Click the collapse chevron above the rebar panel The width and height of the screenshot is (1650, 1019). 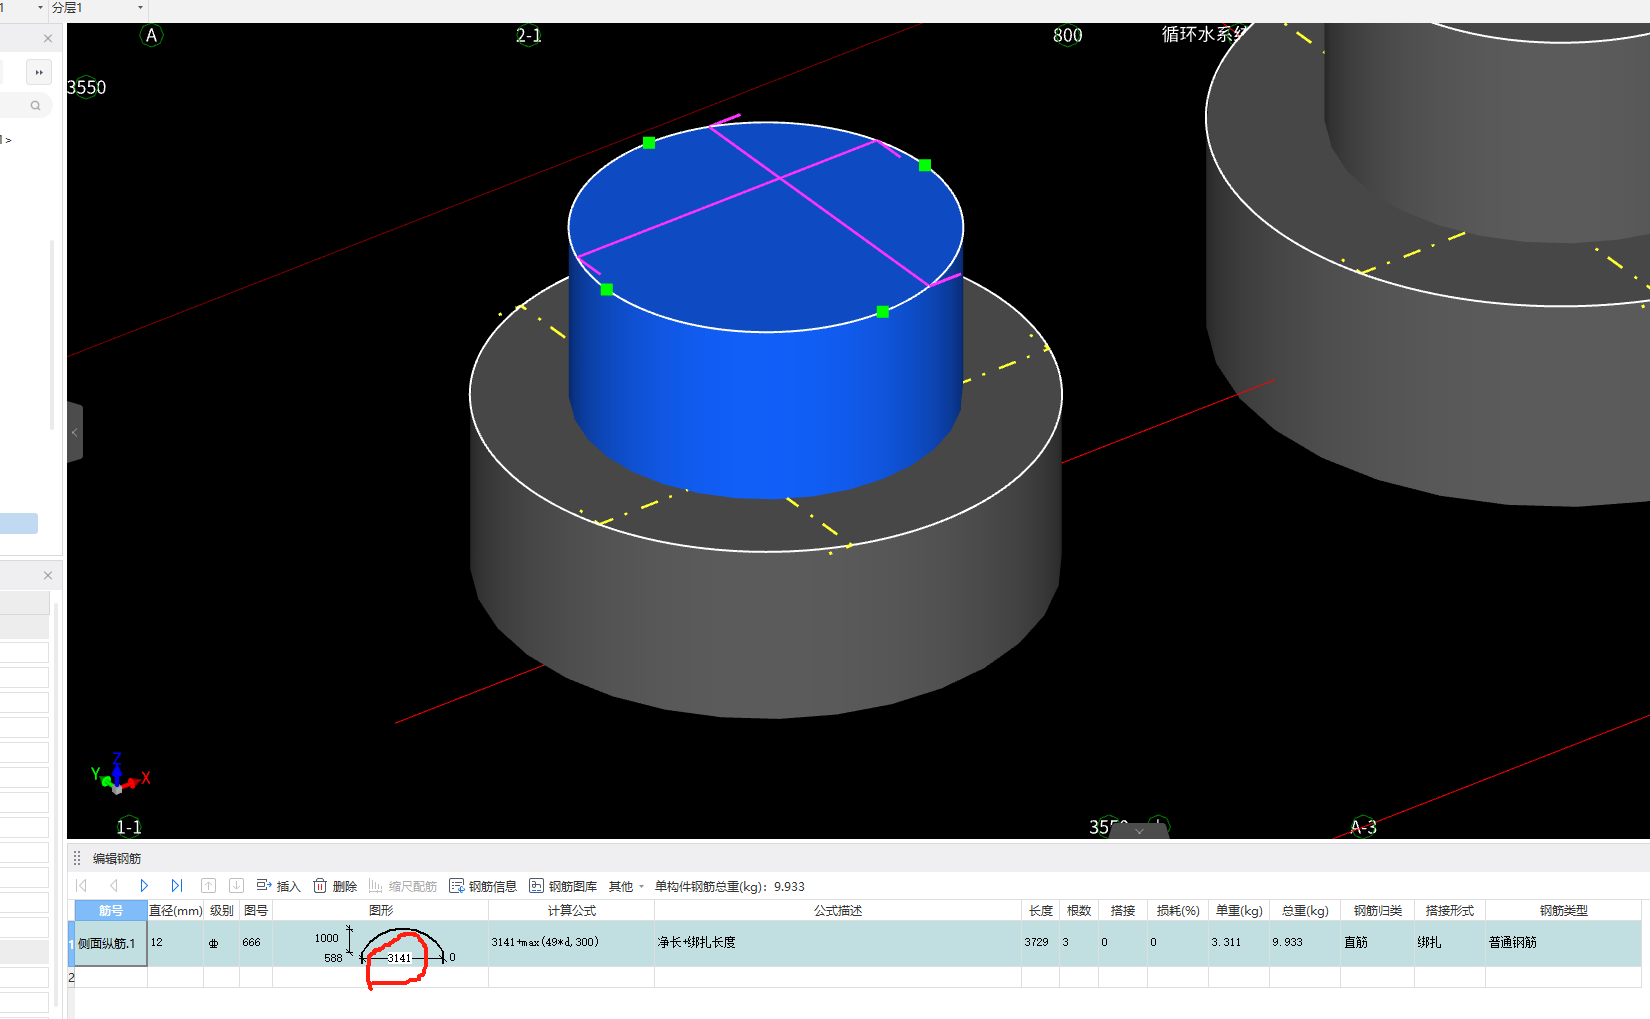[1139, 830]
